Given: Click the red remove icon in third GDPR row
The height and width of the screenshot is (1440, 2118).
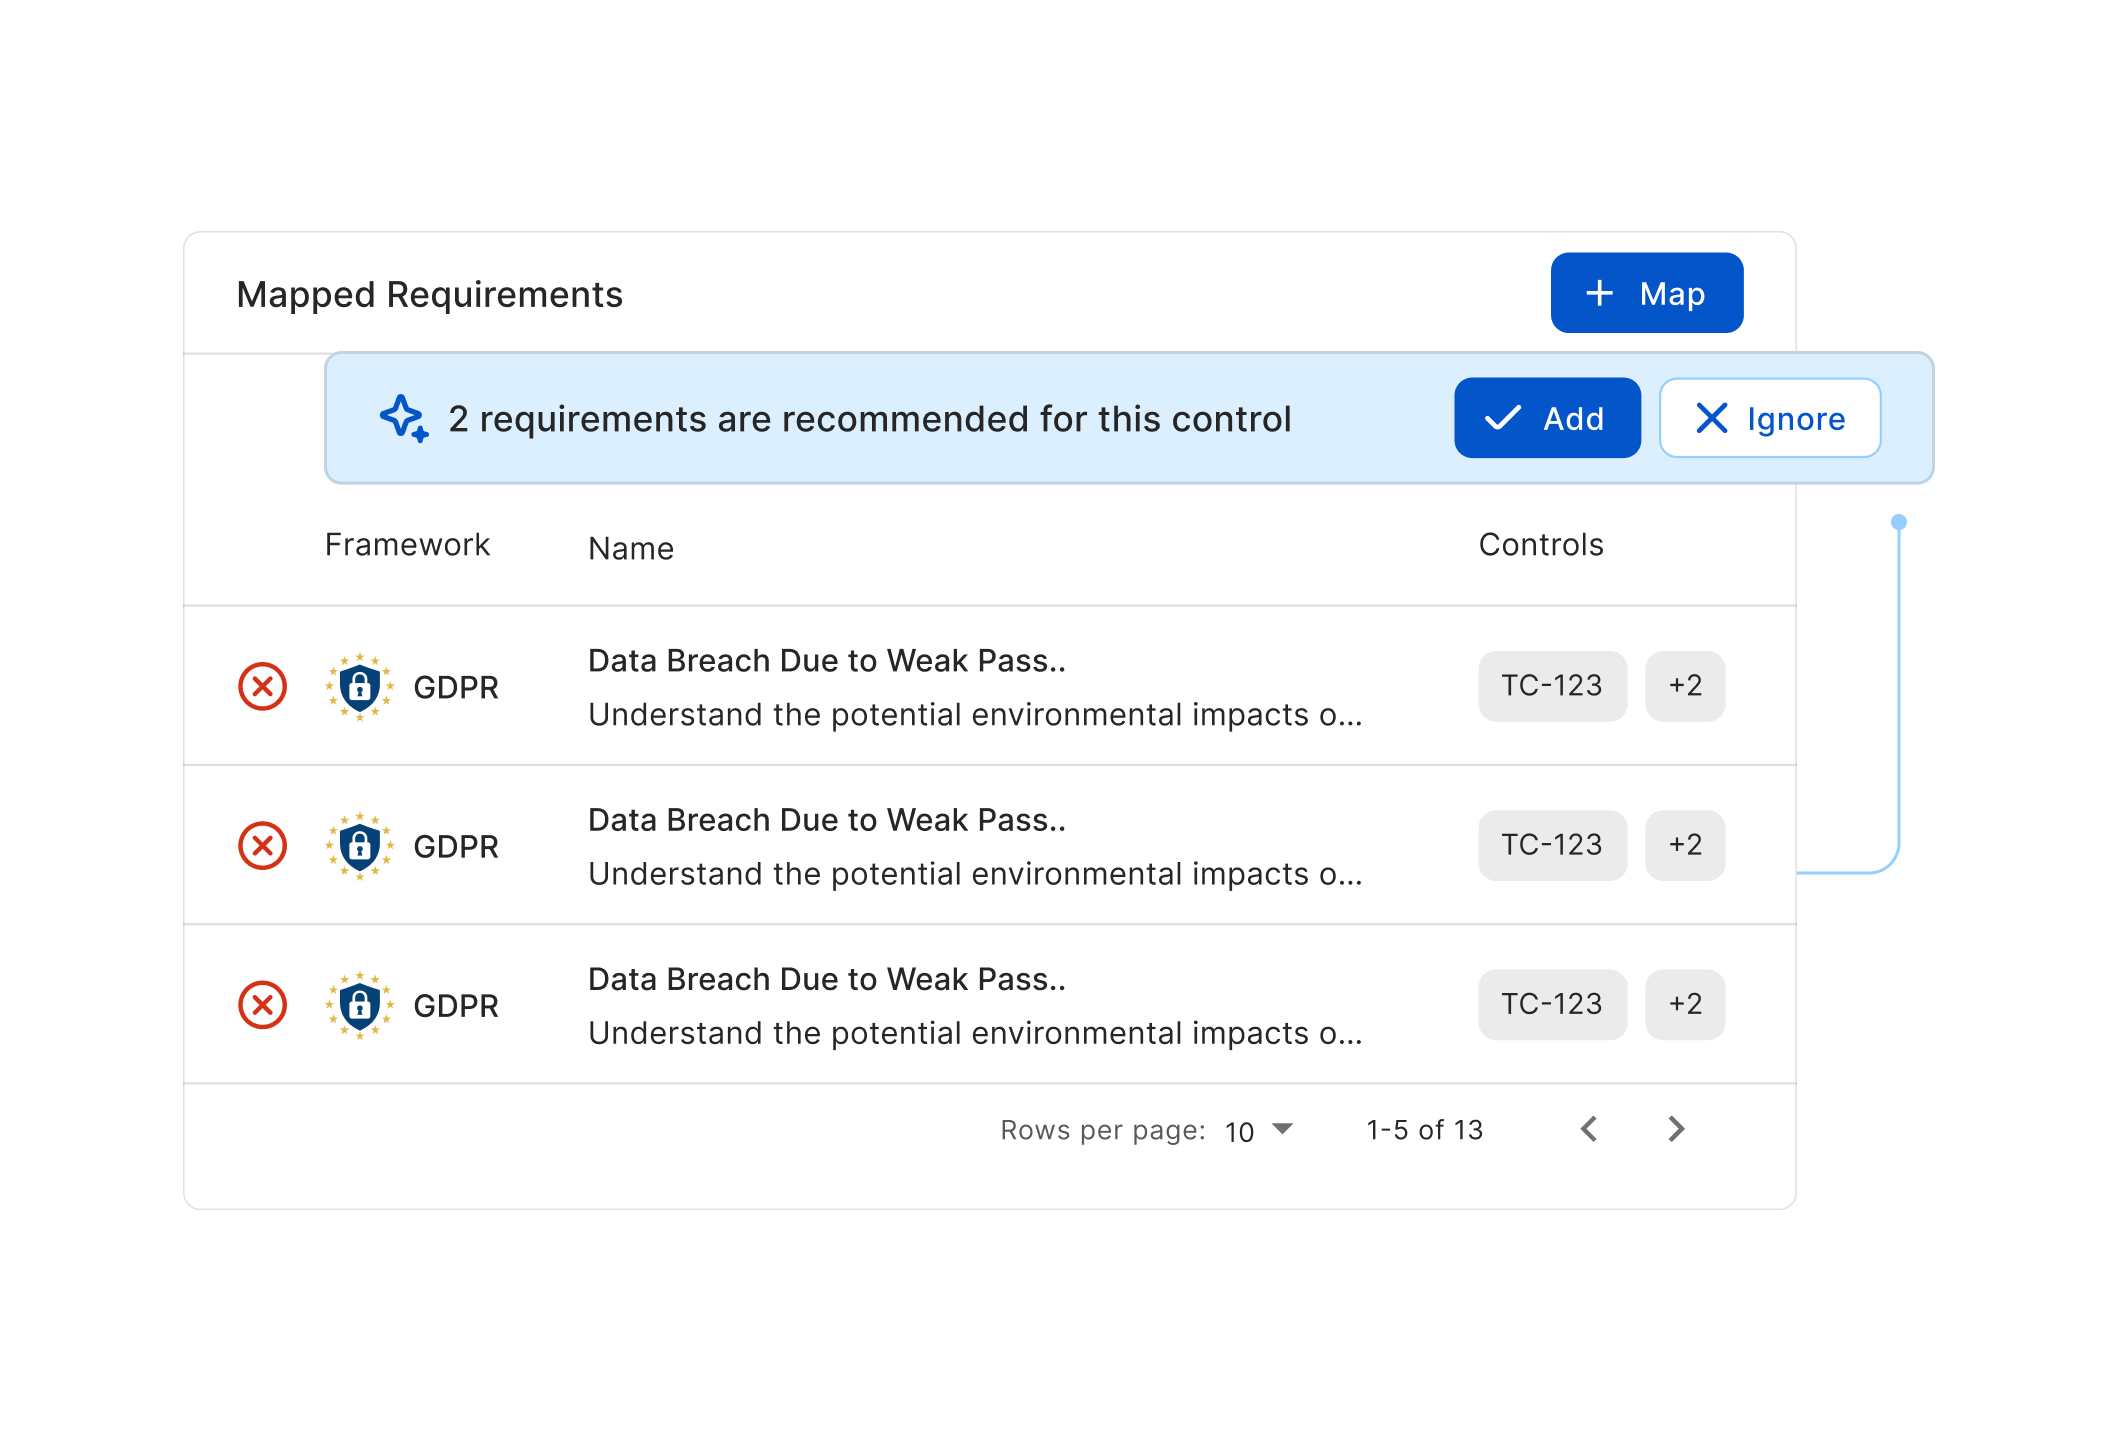Looking at the screenshot, I should click(x=263, y=1005).
